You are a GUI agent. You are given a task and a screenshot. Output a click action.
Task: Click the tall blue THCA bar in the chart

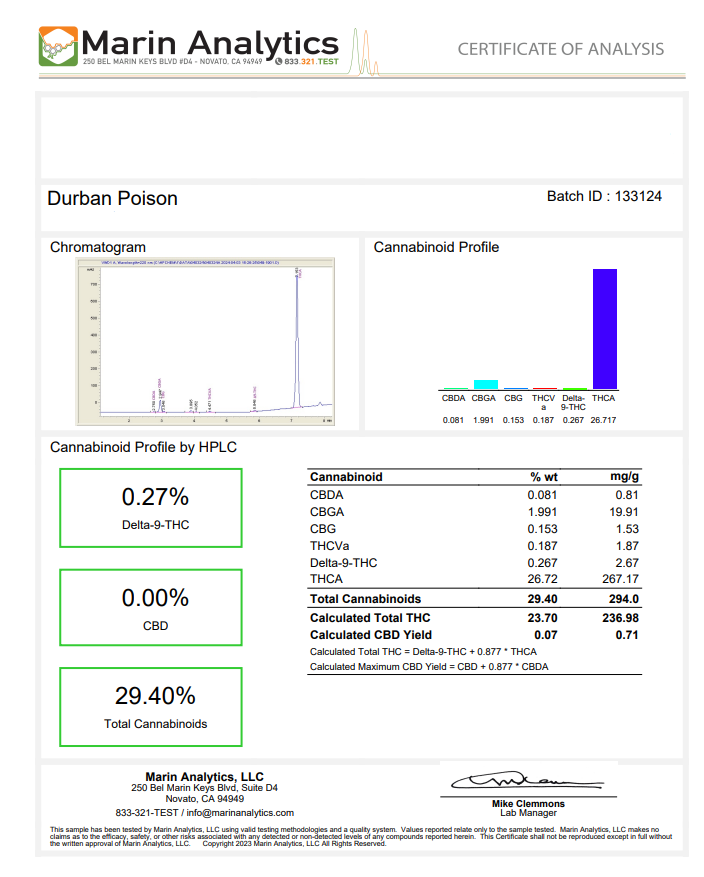pos(604,329)
